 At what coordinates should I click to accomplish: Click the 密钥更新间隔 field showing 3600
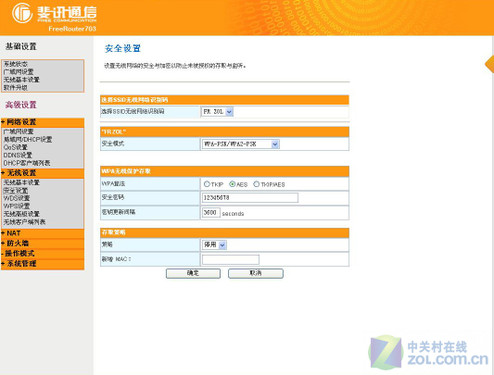[211, 212]
